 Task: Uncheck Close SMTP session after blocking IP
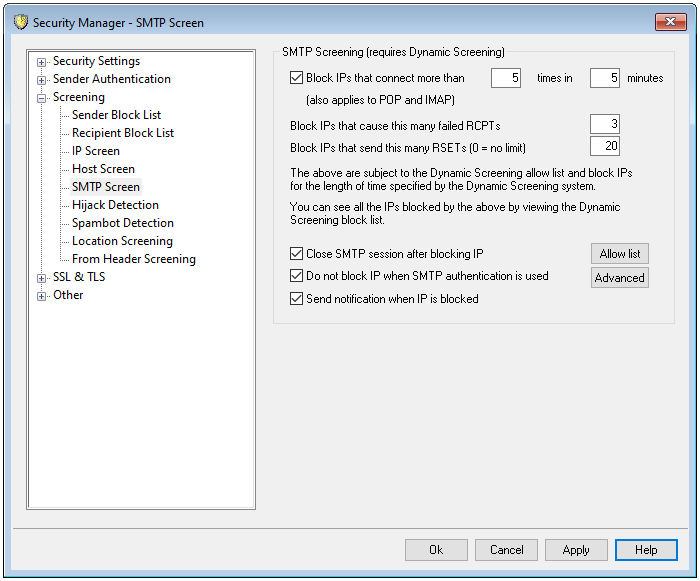pyautogui.click(x=296, y=254)
